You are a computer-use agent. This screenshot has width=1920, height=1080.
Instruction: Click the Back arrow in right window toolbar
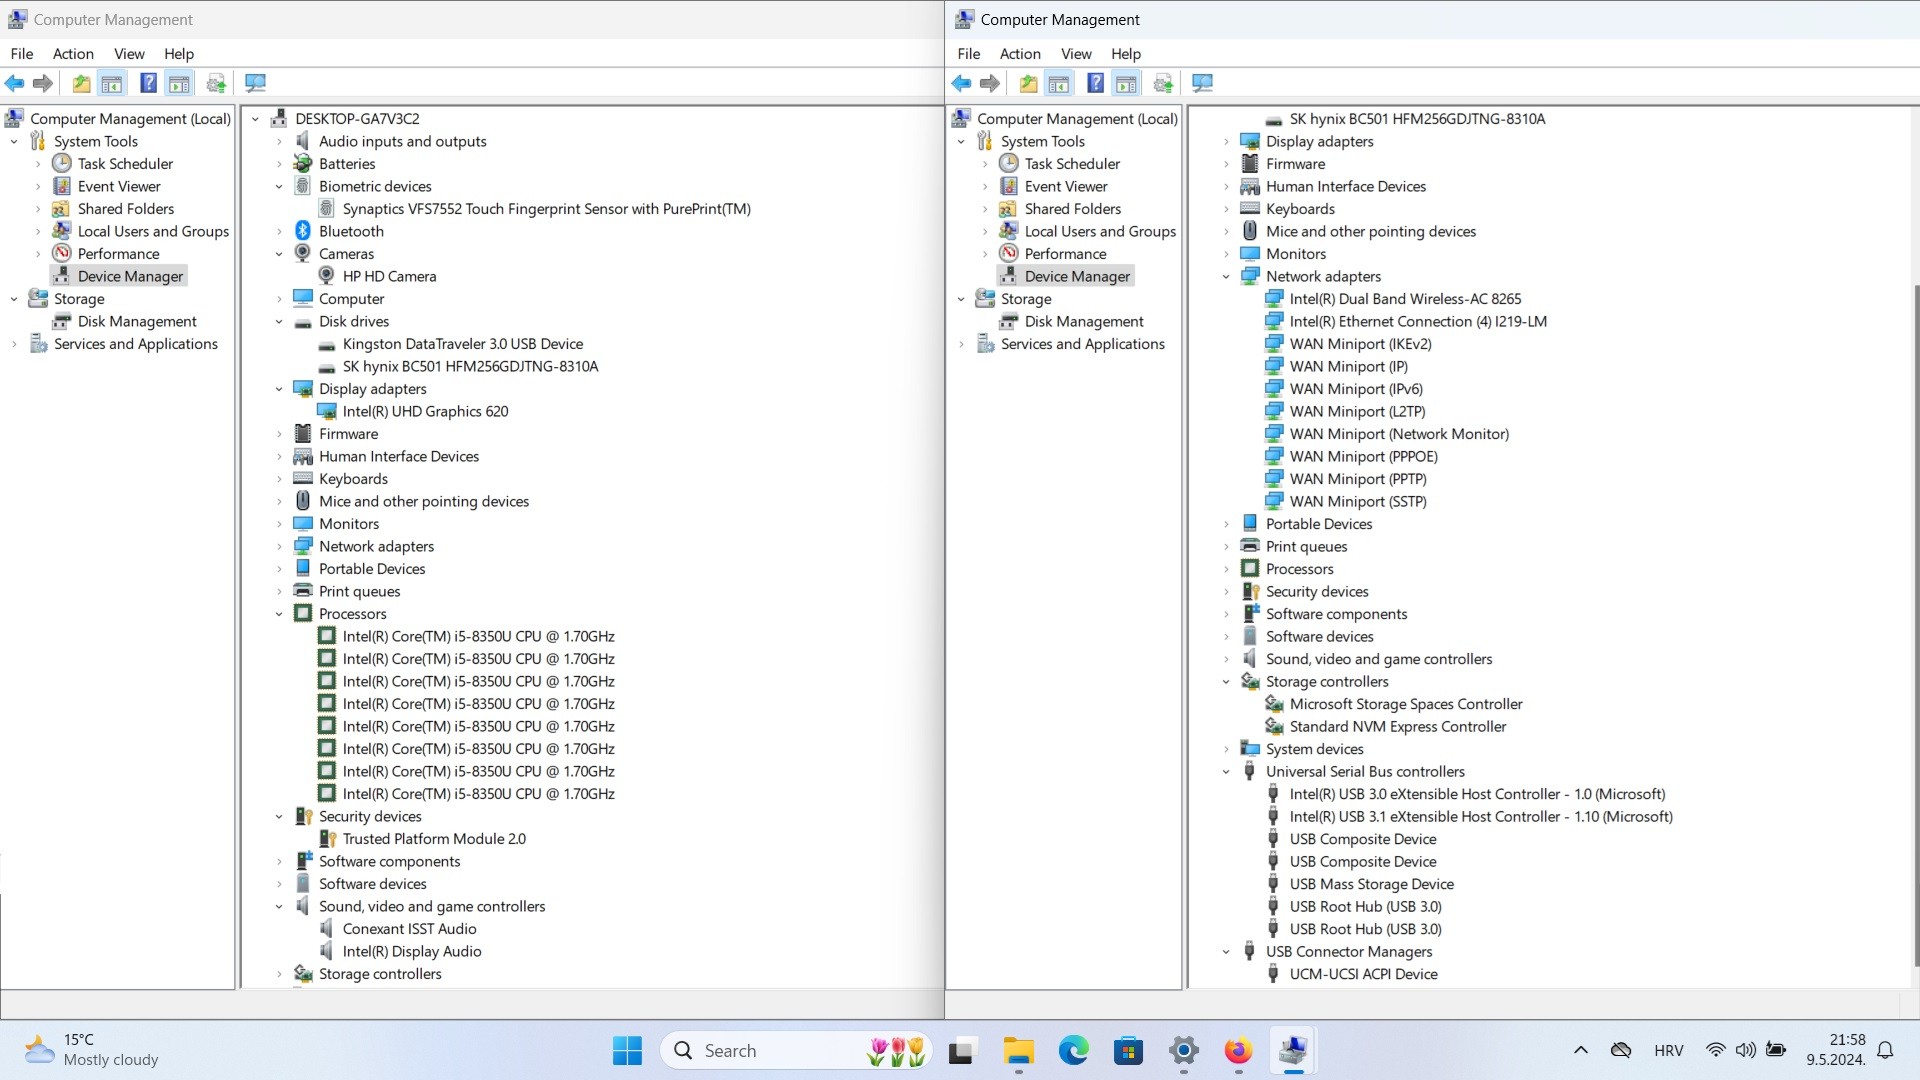pyautogui.click(x=961, y=84)
